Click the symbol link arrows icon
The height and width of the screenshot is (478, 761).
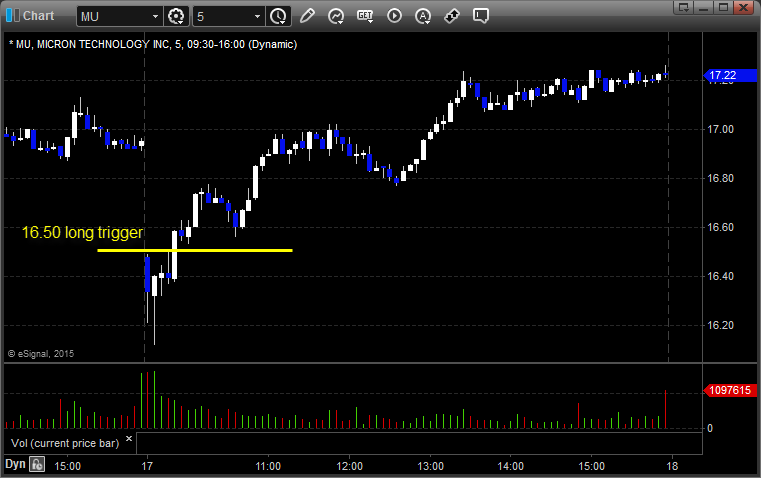tap(452, 16)
